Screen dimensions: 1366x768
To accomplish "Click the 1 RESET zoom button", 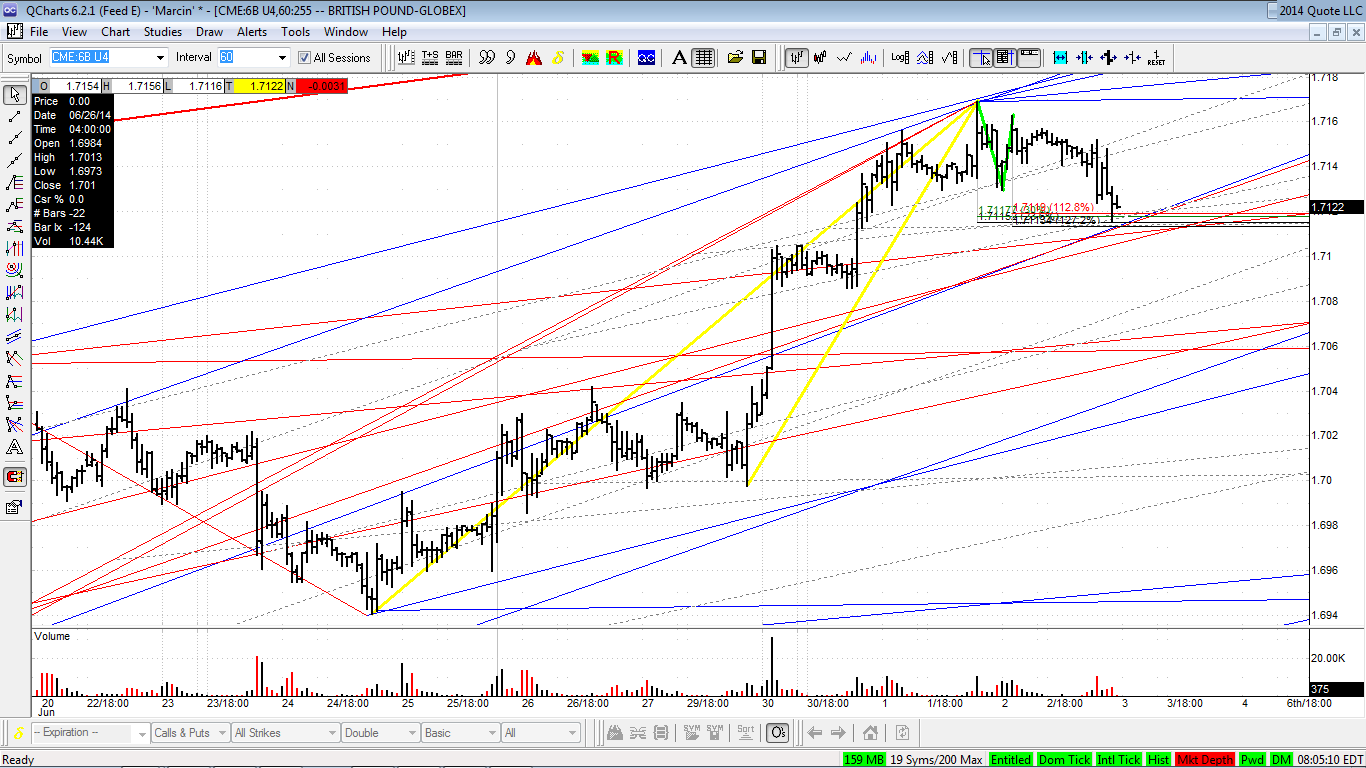I will pos(1156,57).
